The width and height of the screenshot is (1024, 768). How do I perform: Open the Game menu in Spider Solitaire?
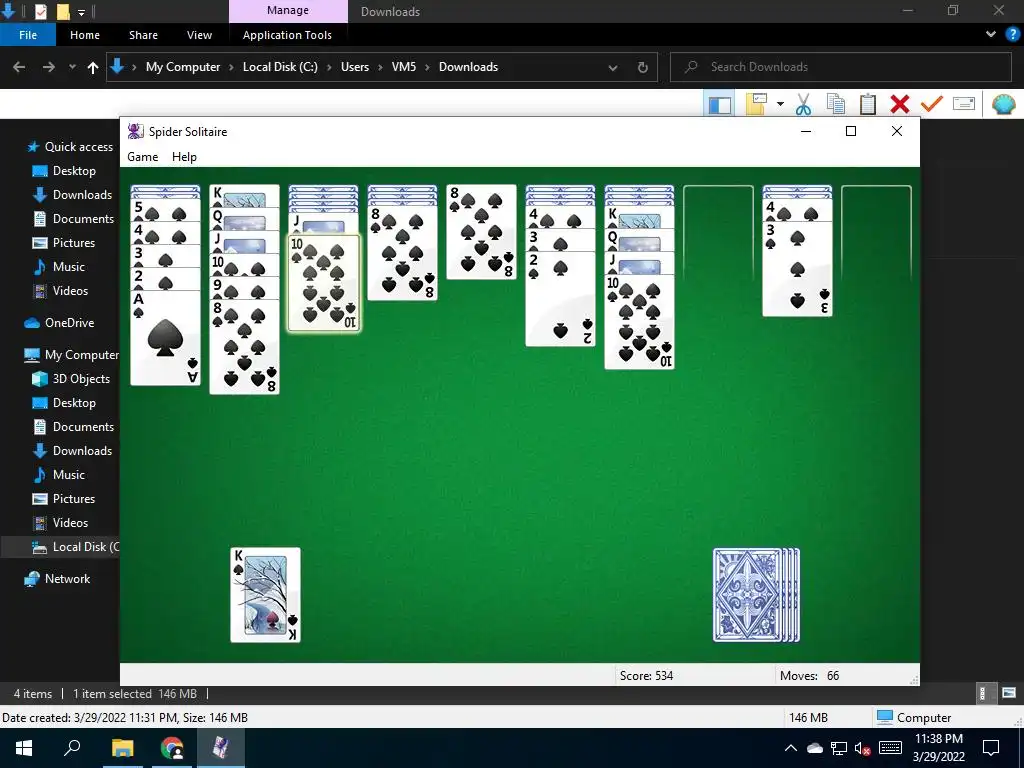point(142,157)
